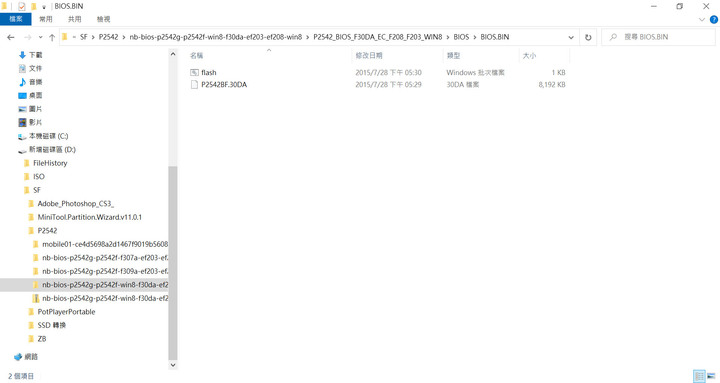
Task: Go up one folder level arrow
Action: (52, 37)
